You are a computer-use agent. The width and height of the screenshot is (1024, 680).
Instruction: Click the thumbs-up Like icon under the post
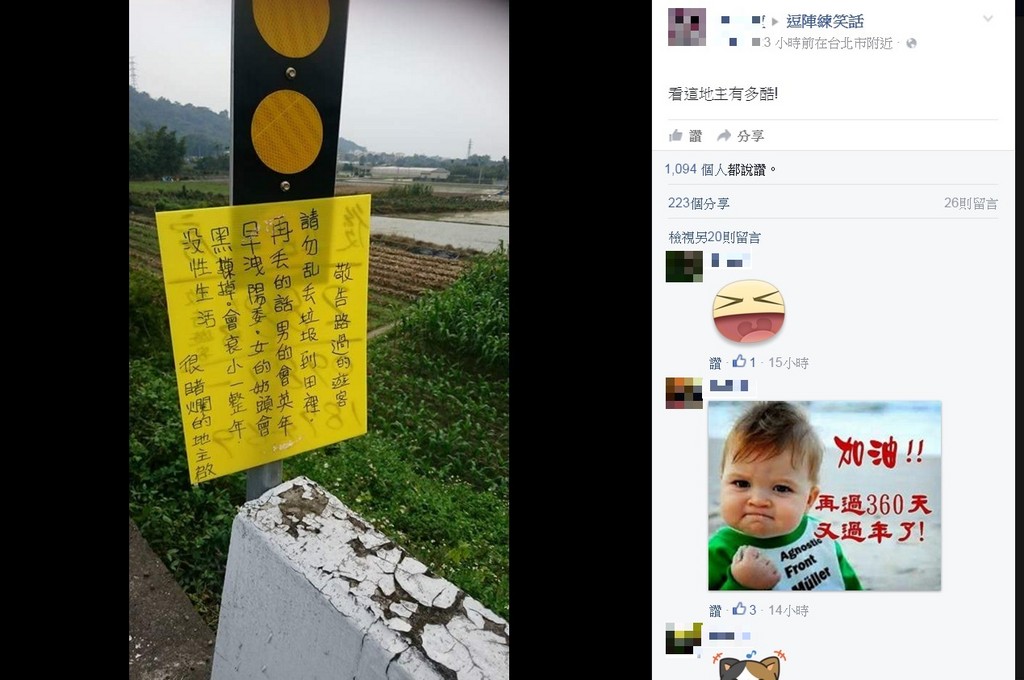pyautogui.click(x=676, y=135)
